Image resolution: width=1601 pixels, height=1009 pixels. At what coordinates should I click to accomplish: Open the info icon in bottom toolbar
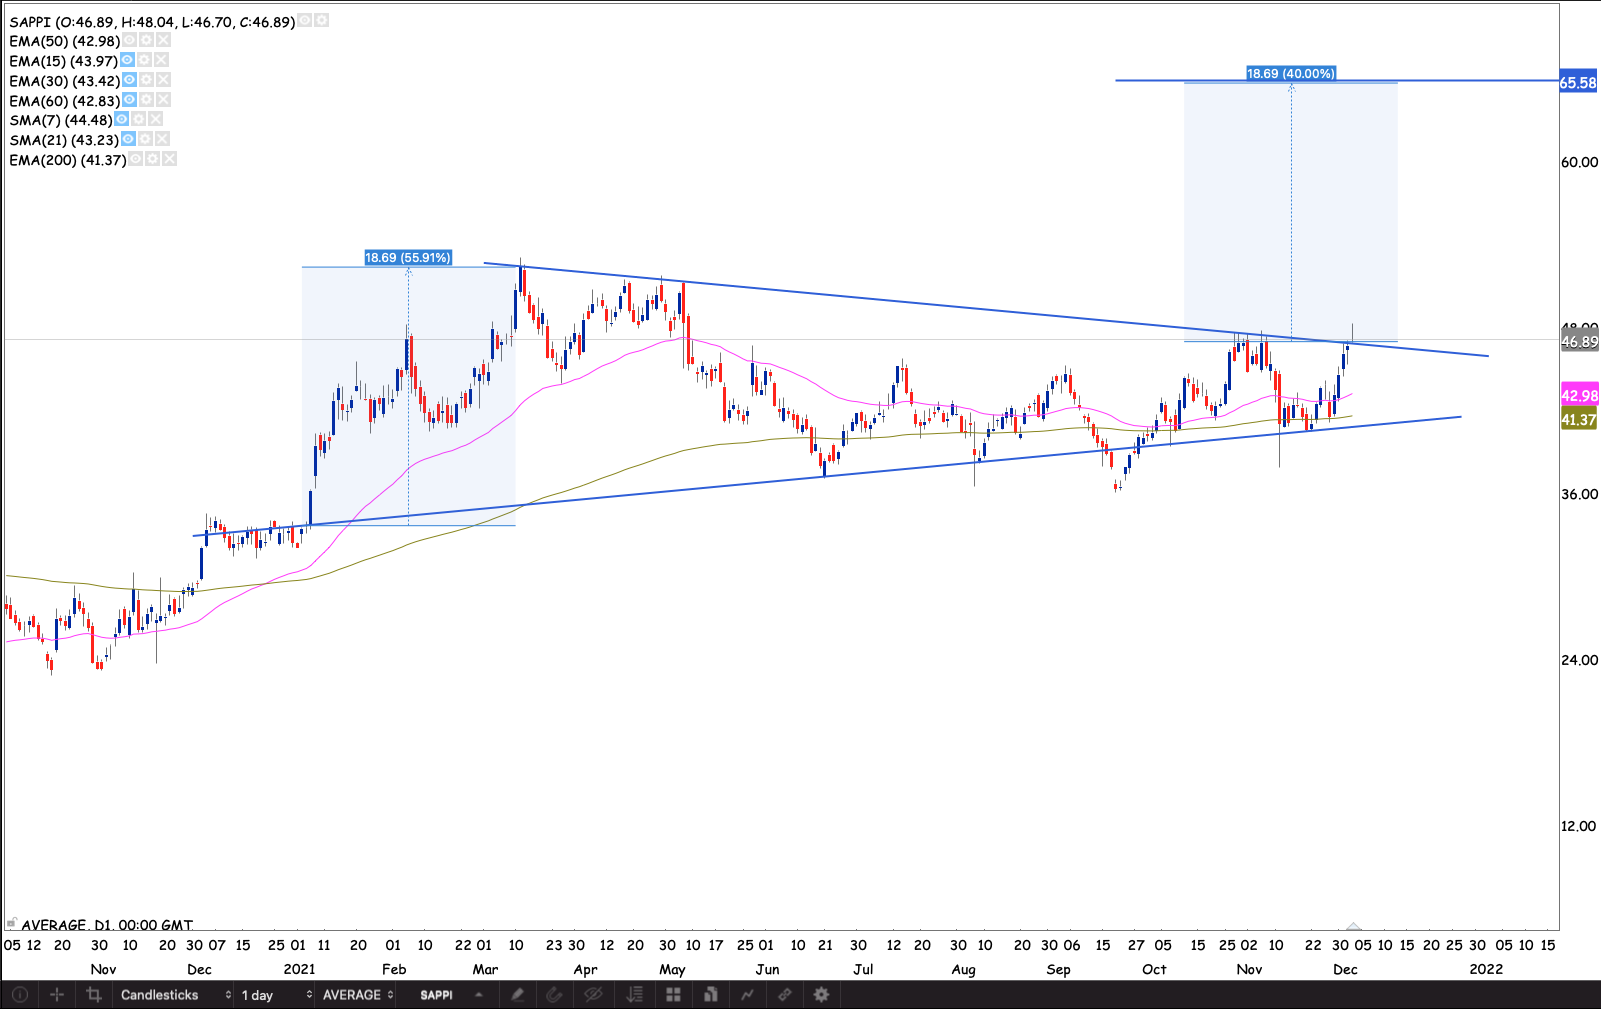click(x=19, y=995)
